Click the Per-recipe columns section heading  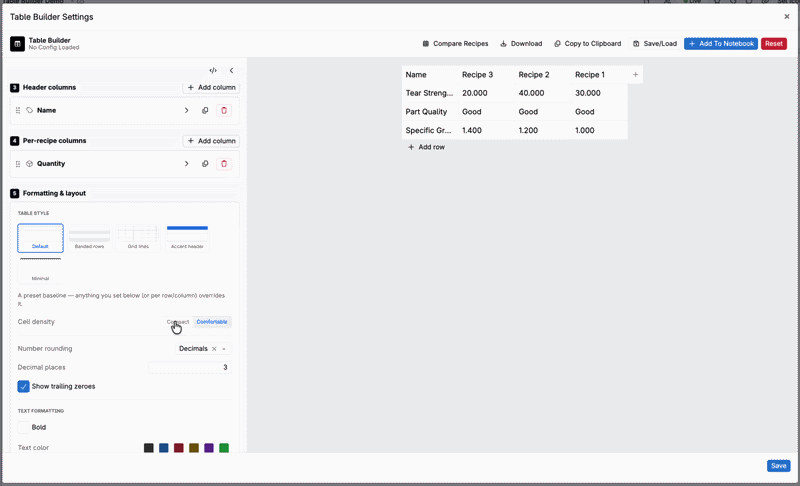point(54,141)
